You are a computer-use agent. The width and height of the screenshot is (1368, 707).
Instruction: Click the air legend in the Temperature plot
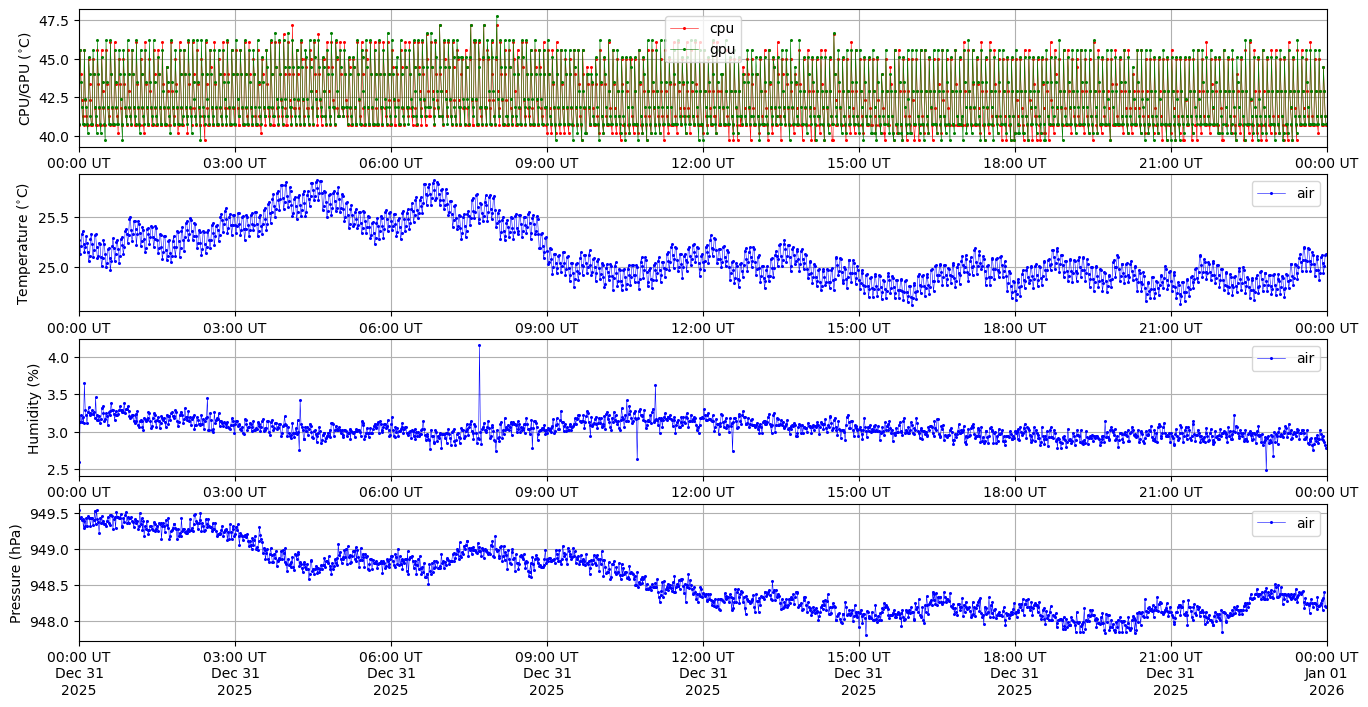(1286, 194)
